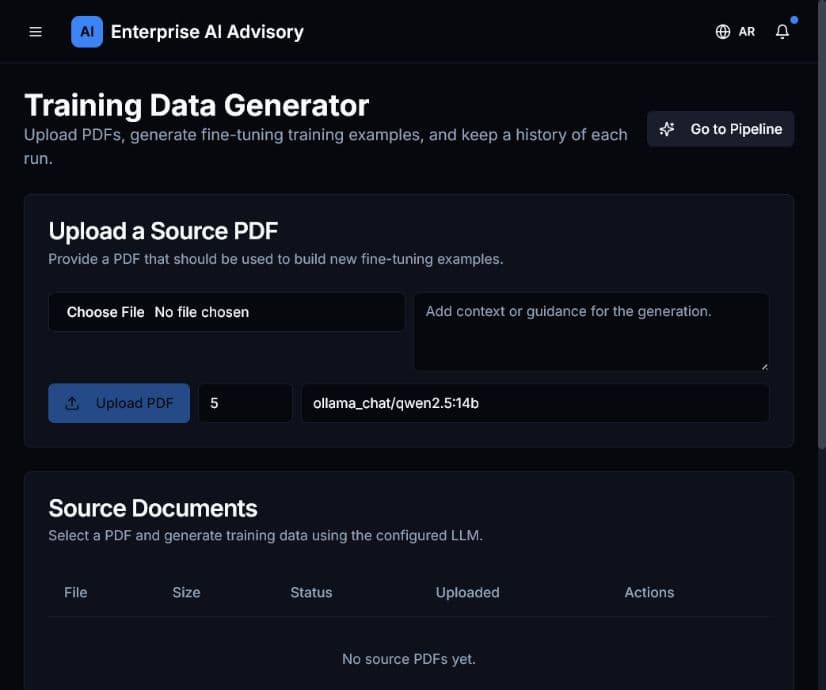826x690 pixels.
Task: Focus the model field ollama_chat/qwen2.5:14b
Action: 535,403
